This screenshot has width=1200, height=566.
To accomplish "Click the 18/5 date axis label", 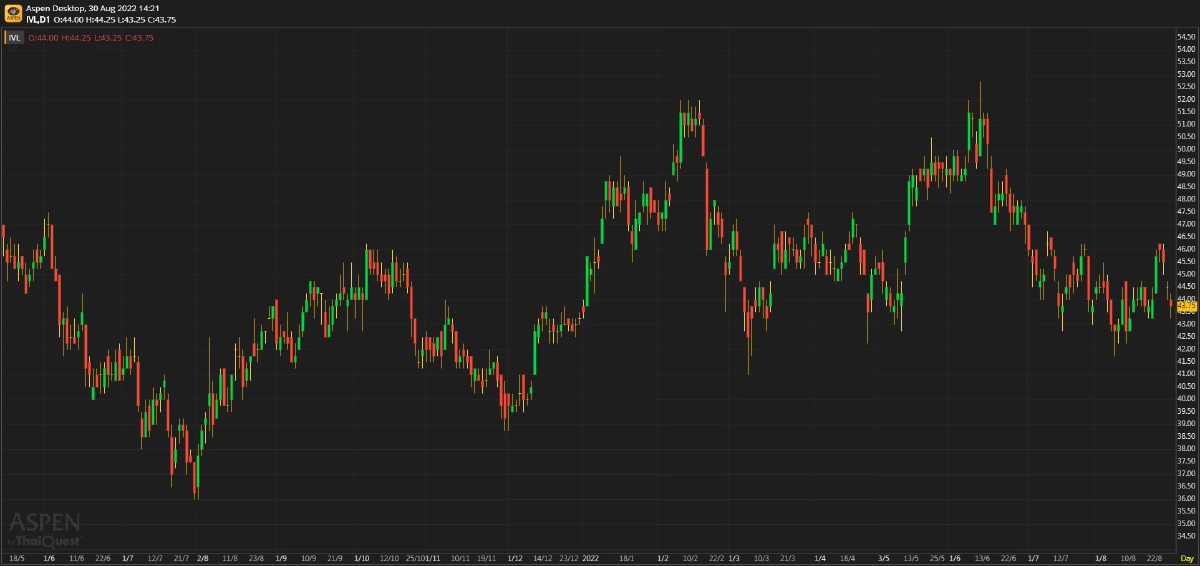I will pyautogui.click(x=16, y=558).
